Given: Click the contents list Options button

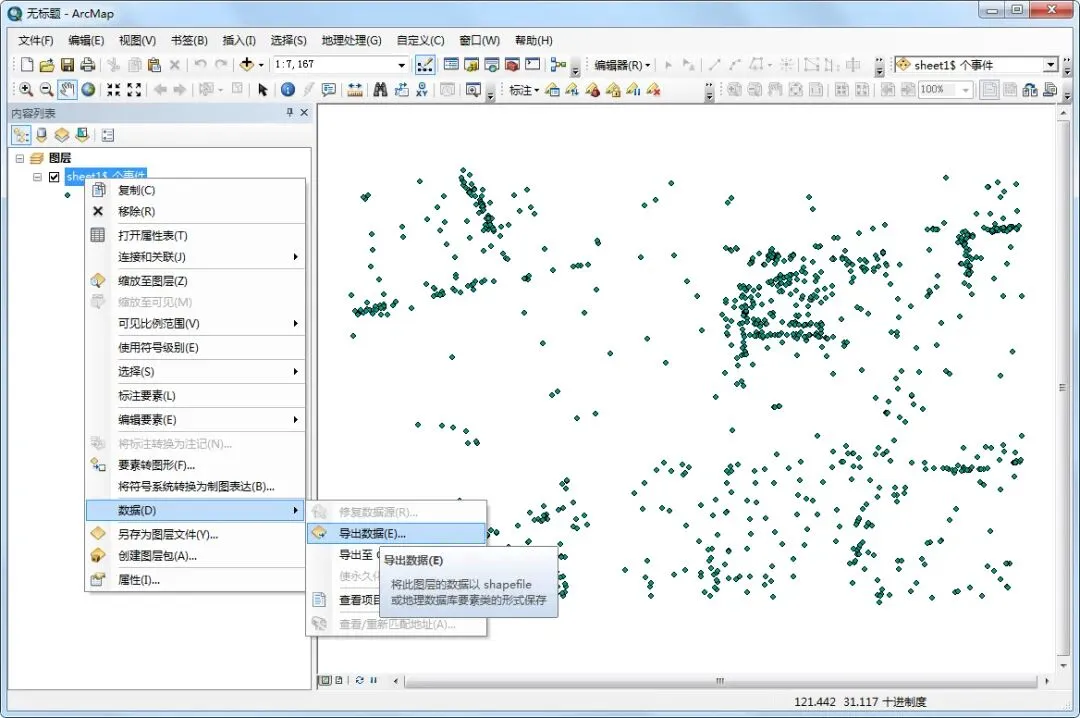Looking at the screenshot, I should point(107,135).
